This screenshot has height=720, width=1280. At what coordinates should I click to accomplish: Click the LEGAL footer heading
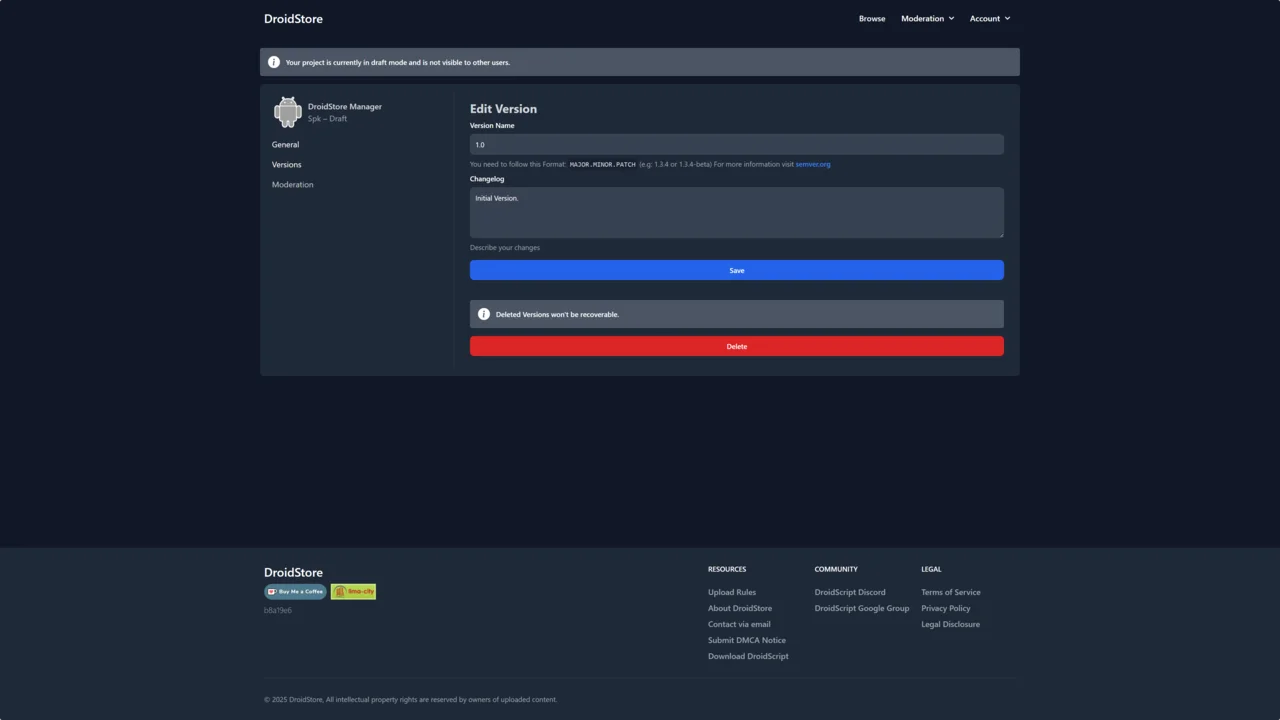click(x=931, y=569)
